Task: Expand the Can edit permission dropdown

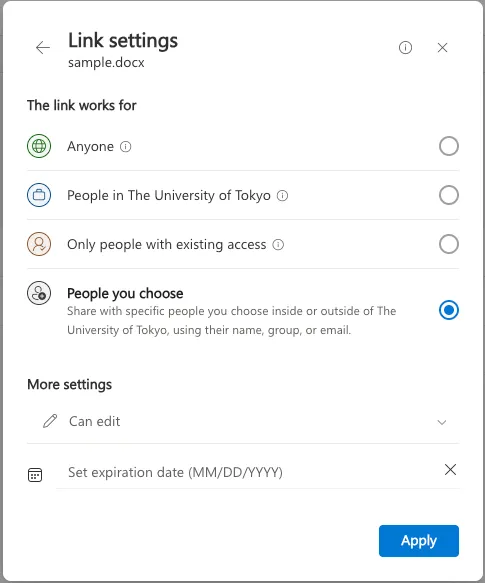Action: click(x=243, y=422)
